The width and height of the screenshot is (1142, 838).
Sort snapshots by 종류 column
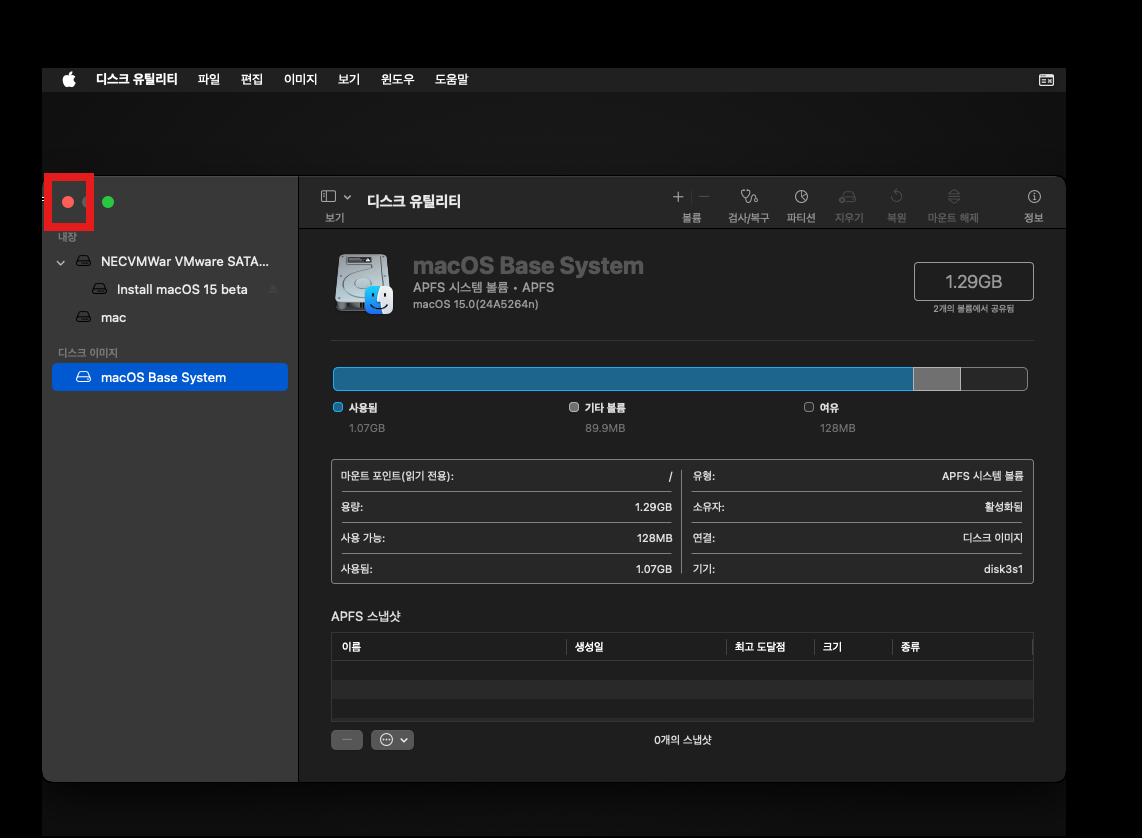tap(962, 647)
